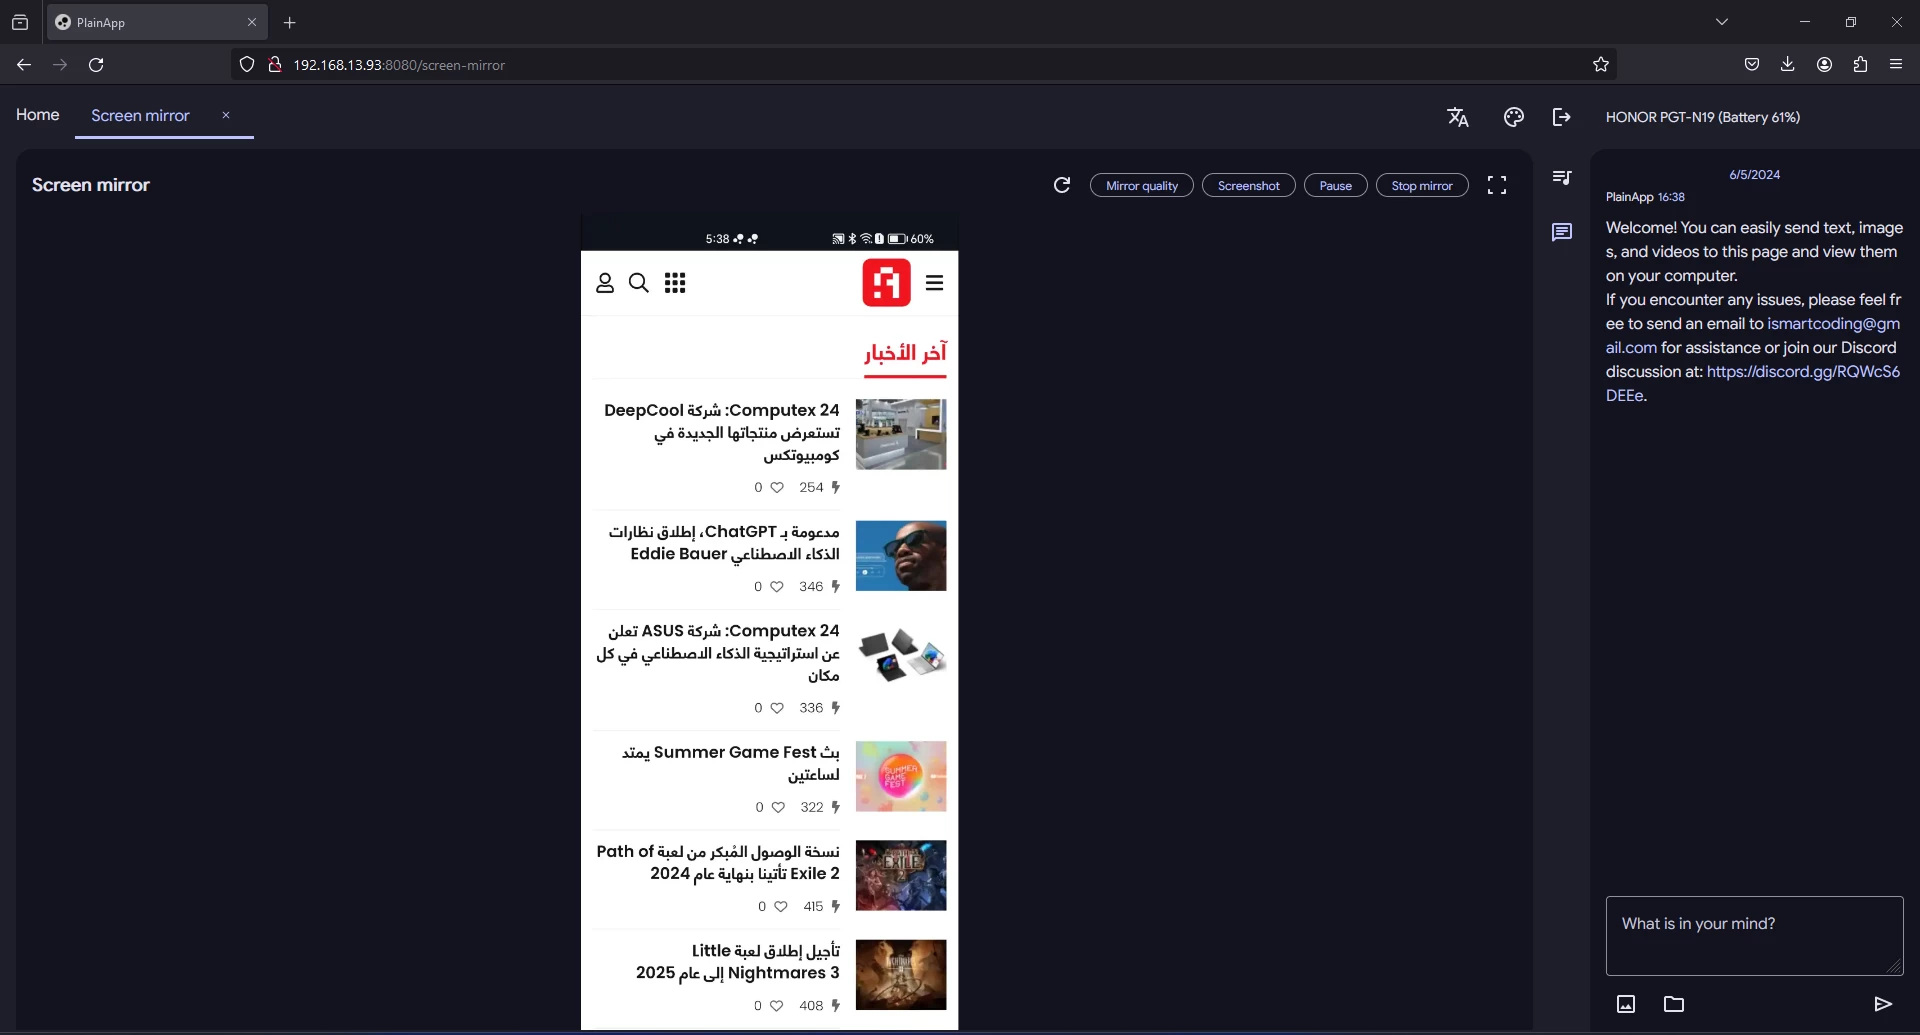This screenshot has height=1035, width=1920.
Task: Click the HONOR PGT-N19 device label
Action: (x=1702, y=117)
